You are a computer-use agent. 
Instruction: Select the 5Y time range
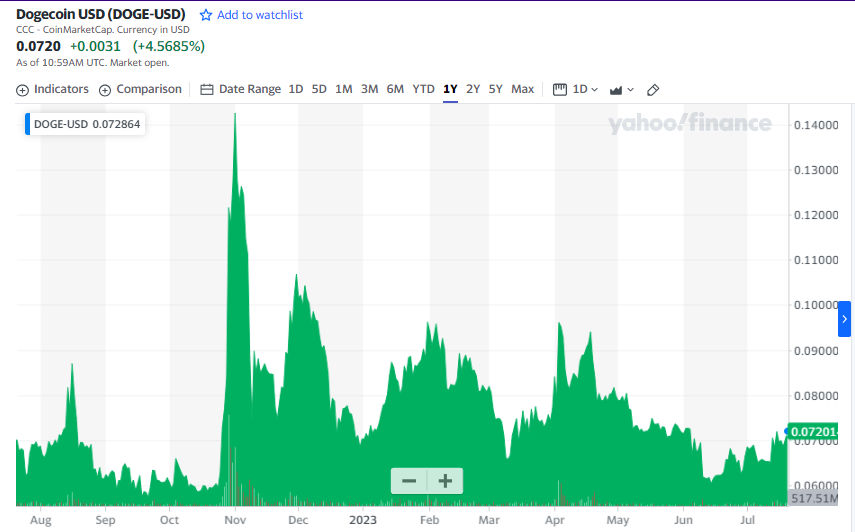coord(496,89)
